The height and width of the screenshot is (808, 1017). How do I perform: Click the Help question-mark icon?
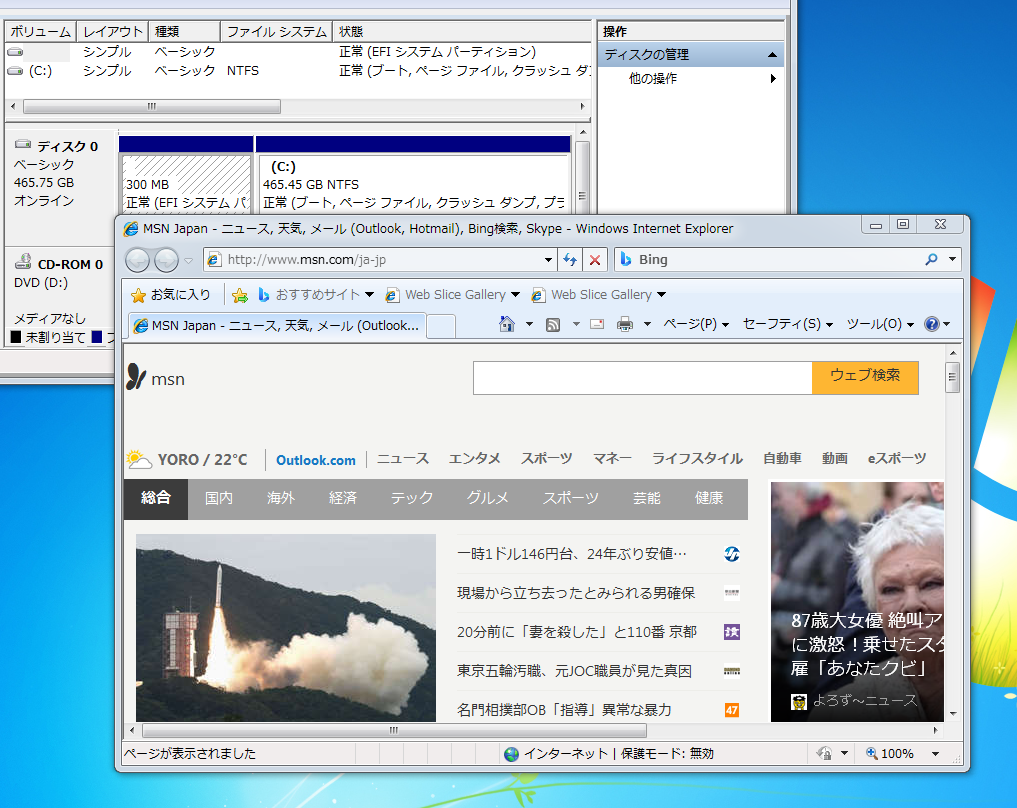pos(931,323)
